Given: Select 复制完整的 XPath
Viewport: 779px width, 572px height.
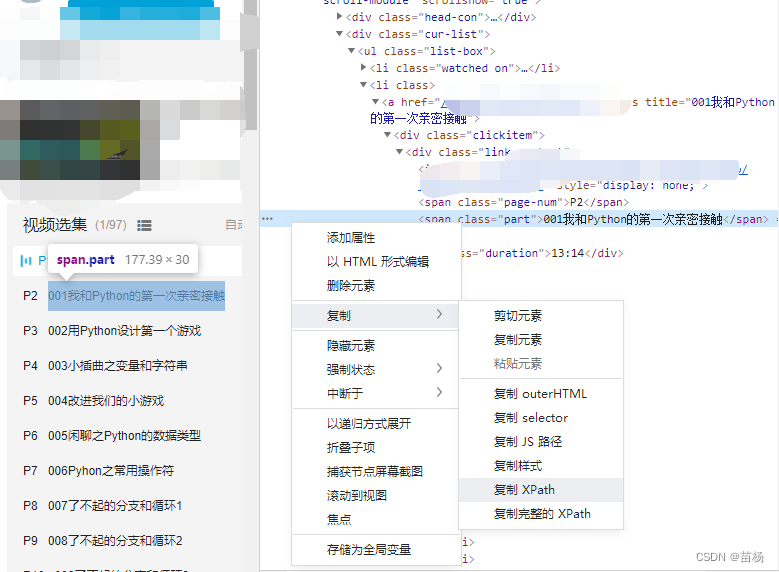Looking at the screenshot, I should pos(541,513).
